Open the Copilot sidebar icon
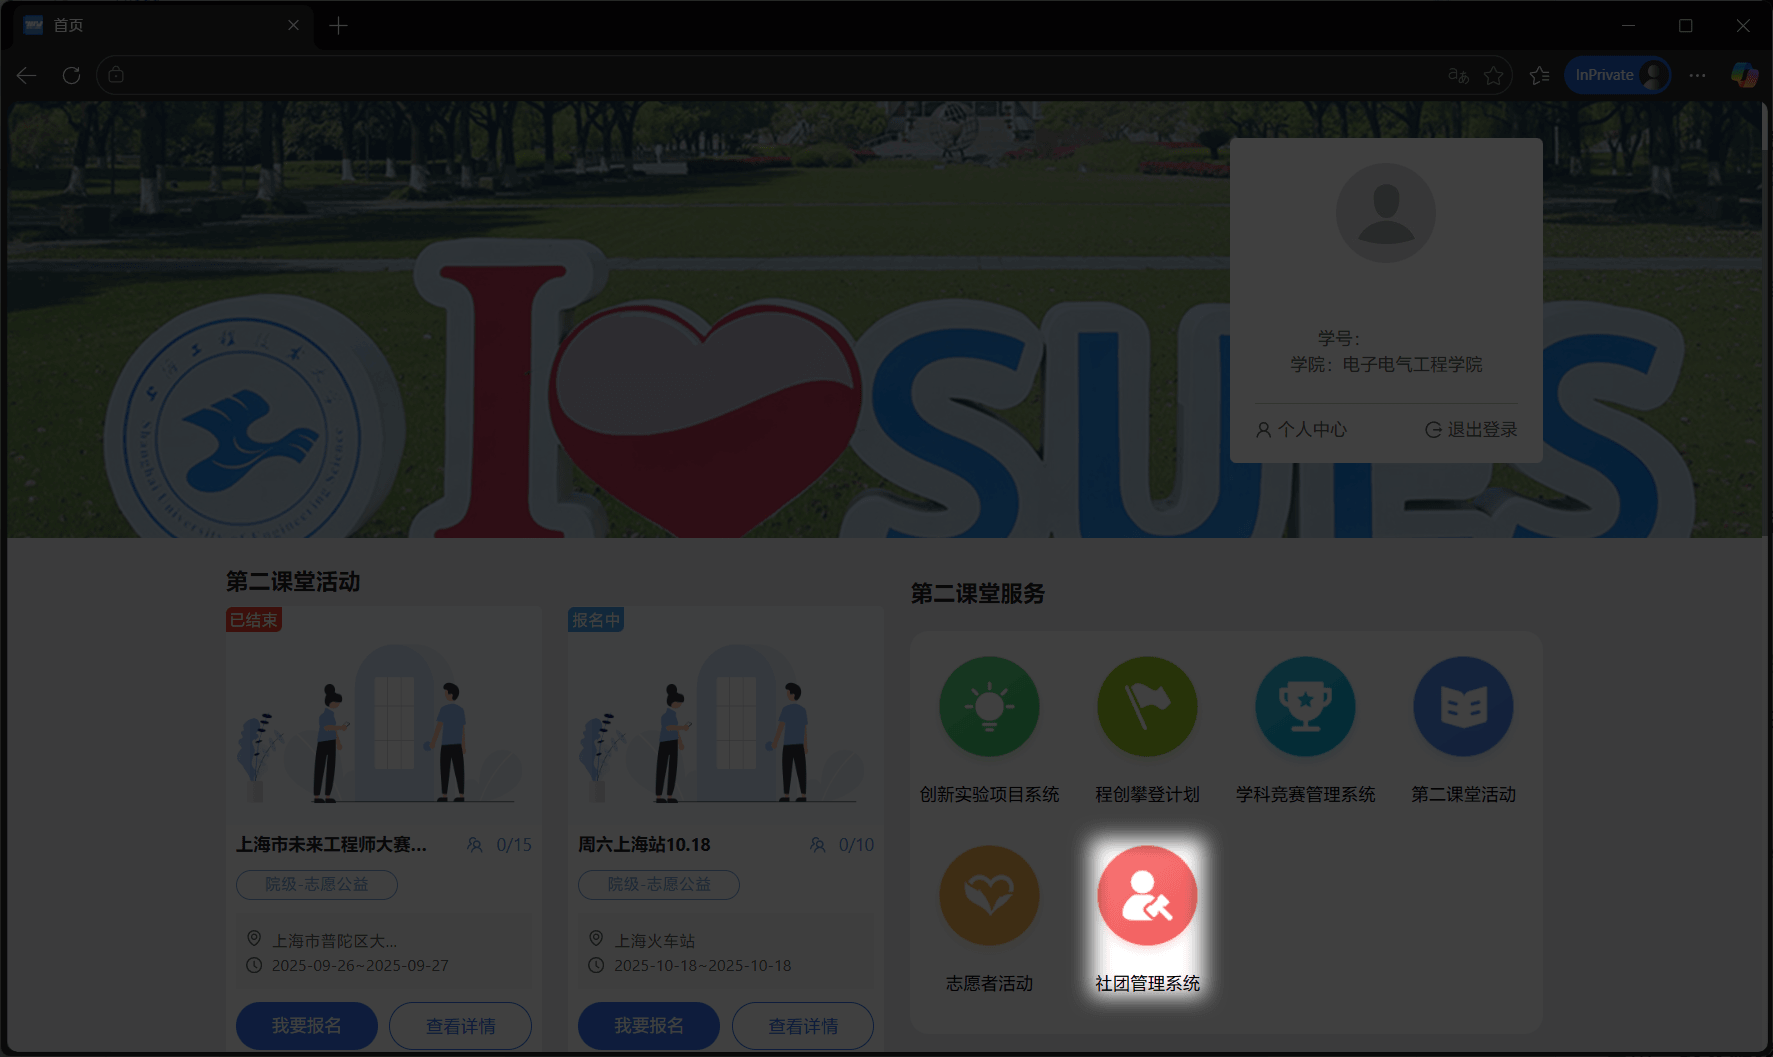 tap(1744, 75)
